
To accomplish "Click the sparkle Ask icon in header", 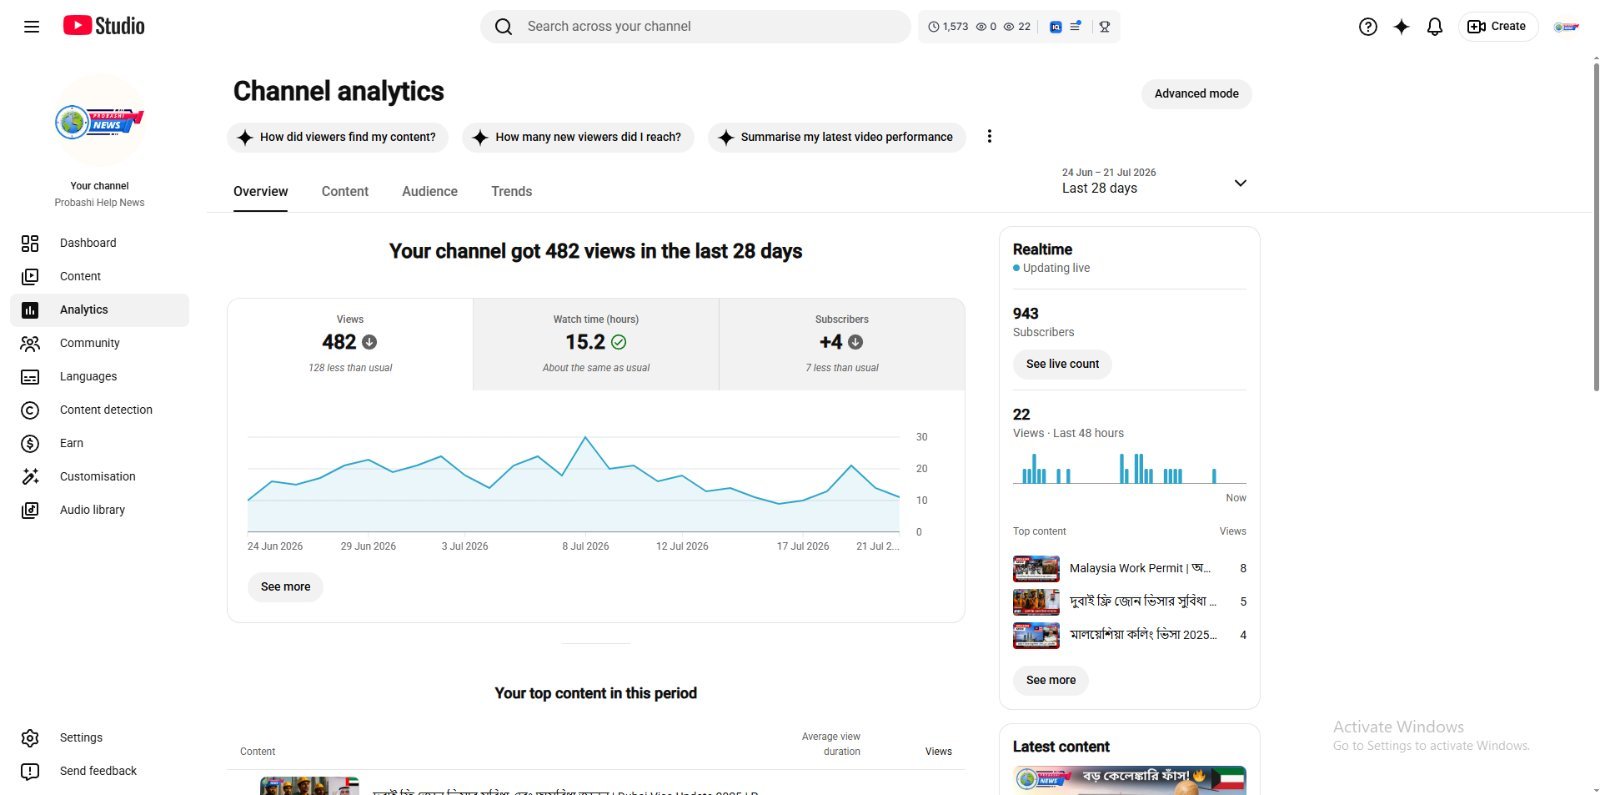I will [1401, 27].
